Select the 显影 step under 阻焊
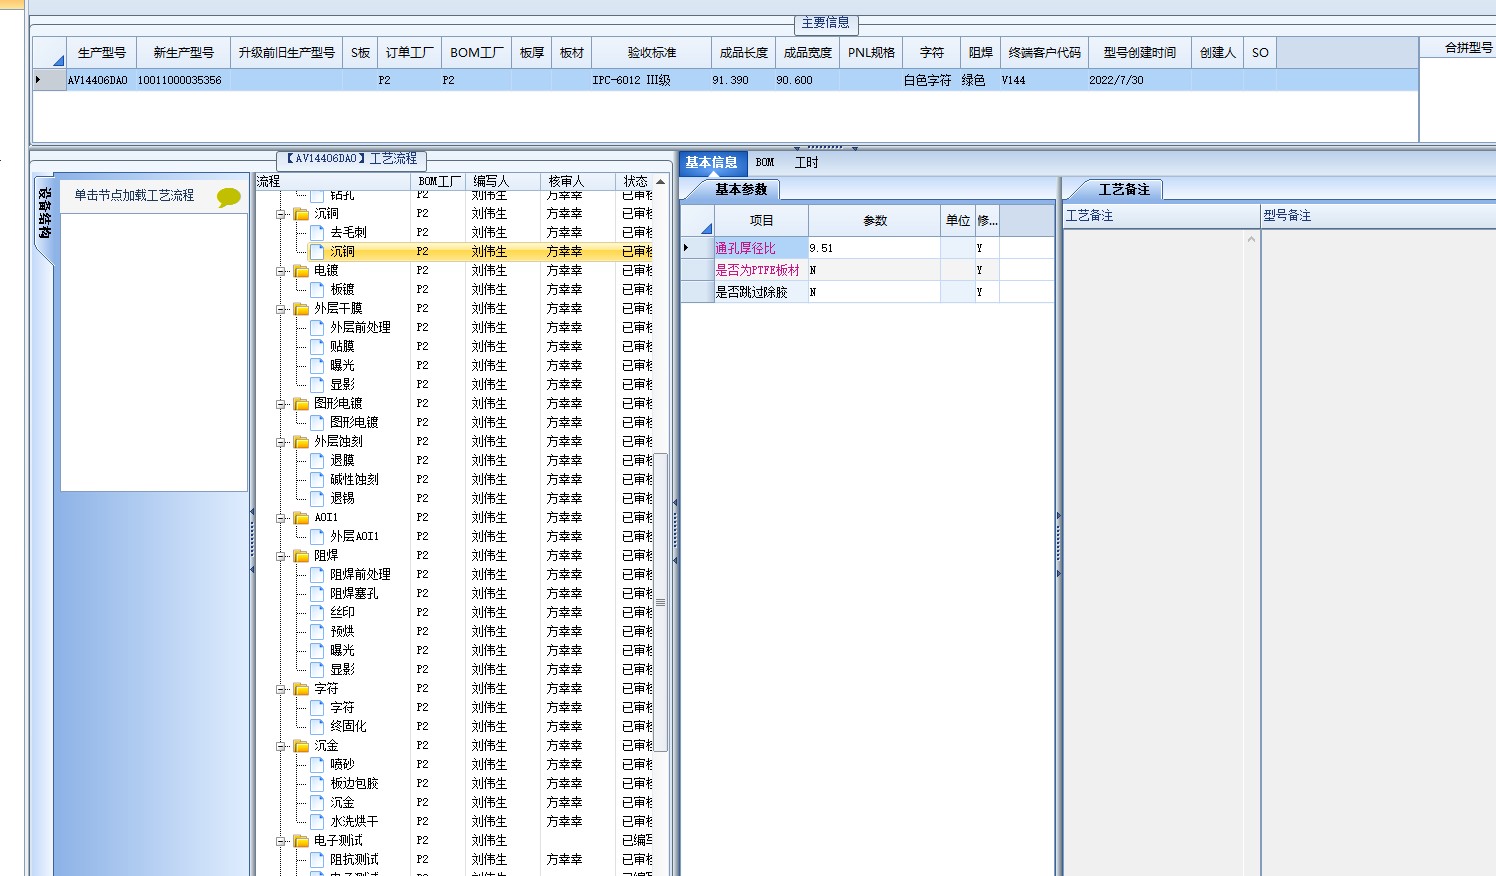 click(x=342, y=670)
